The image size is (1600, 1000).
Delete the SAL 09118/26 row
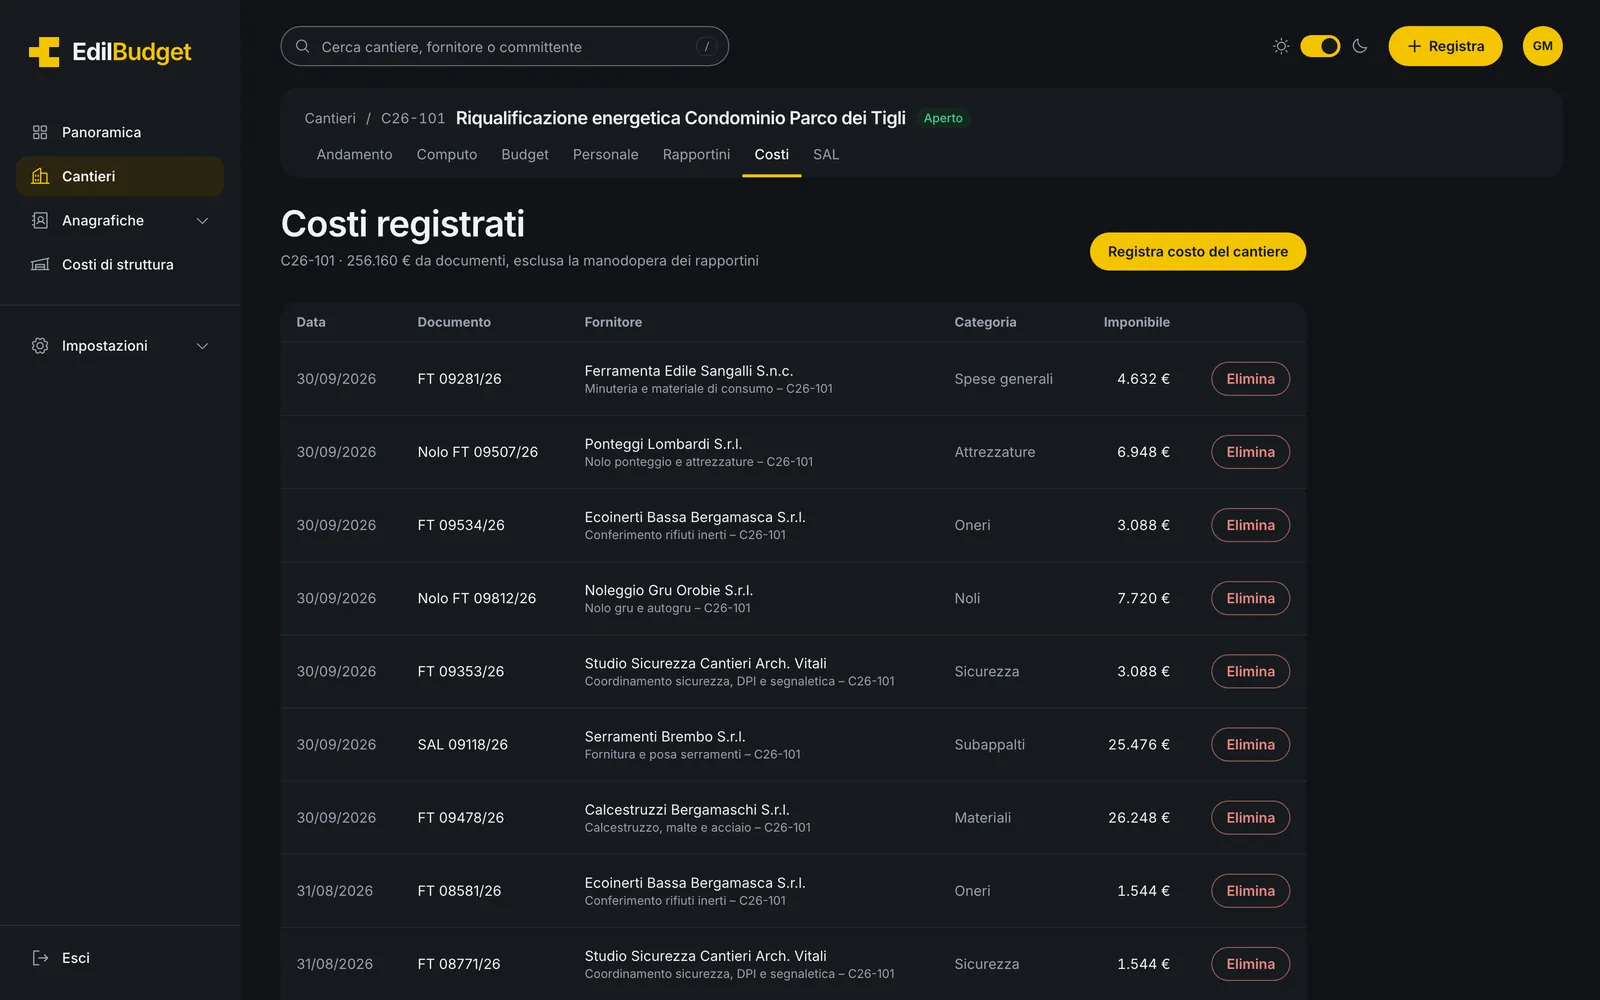click(1250, 745)
